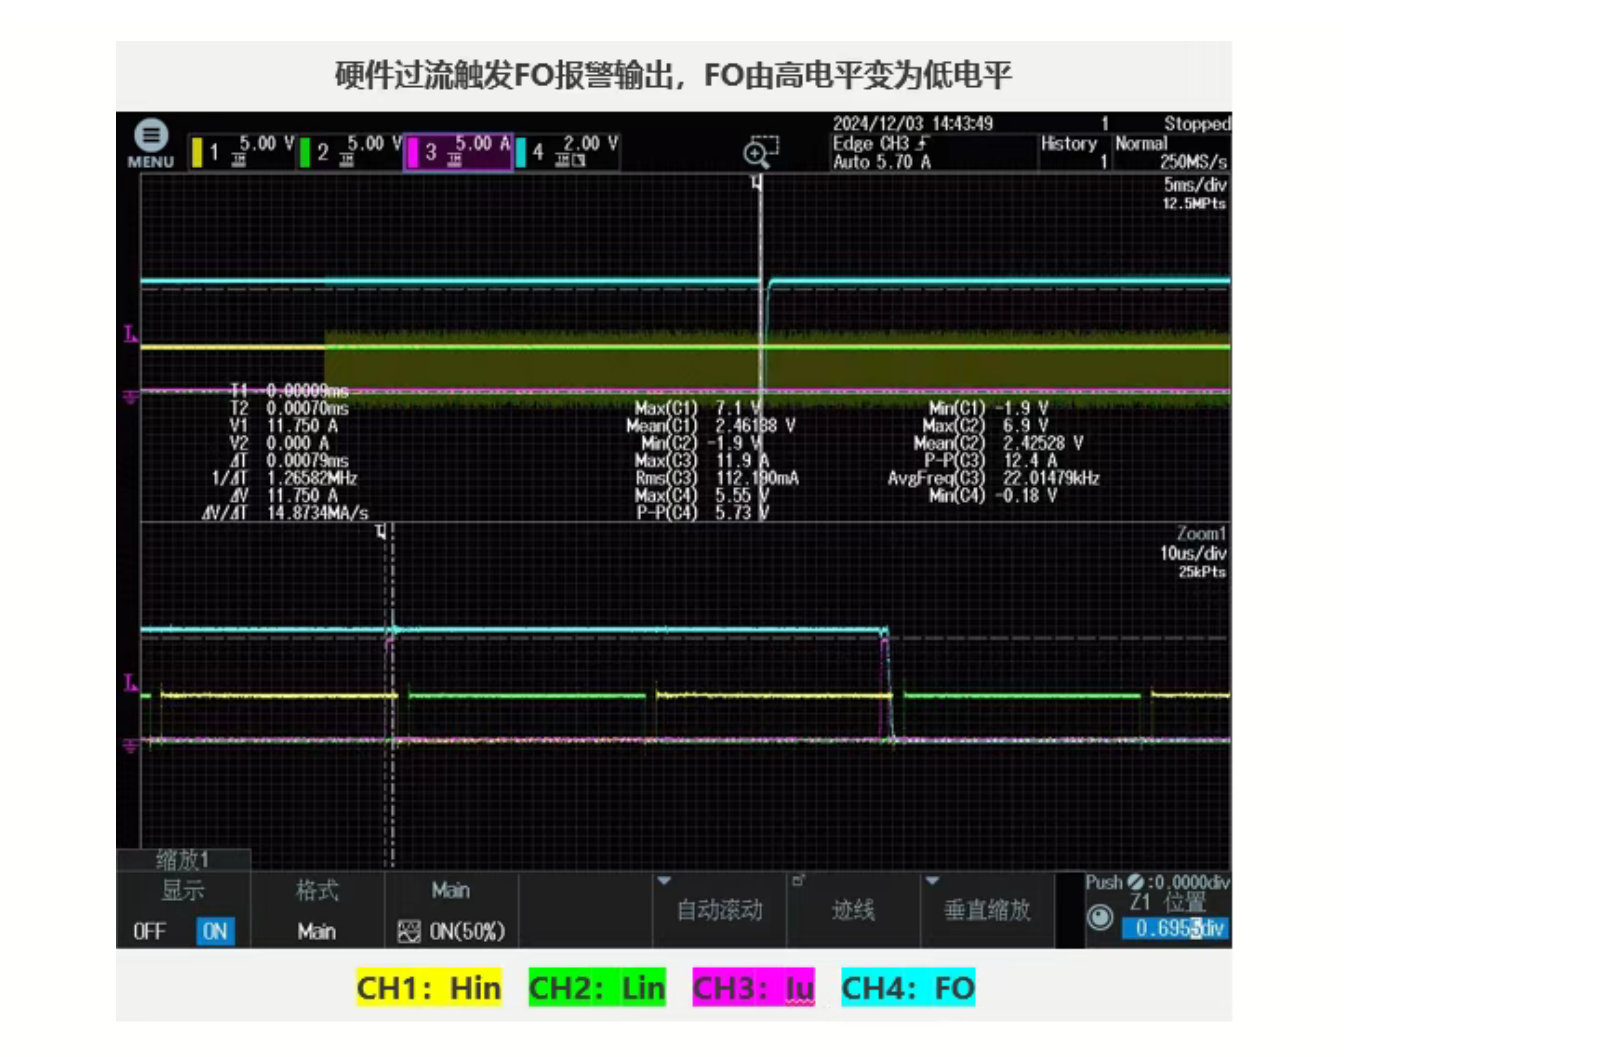1599x1057 pixels.
Task: Click the 1/ΔT 1.26582MHz cursor readout
Action: (284, 478)
